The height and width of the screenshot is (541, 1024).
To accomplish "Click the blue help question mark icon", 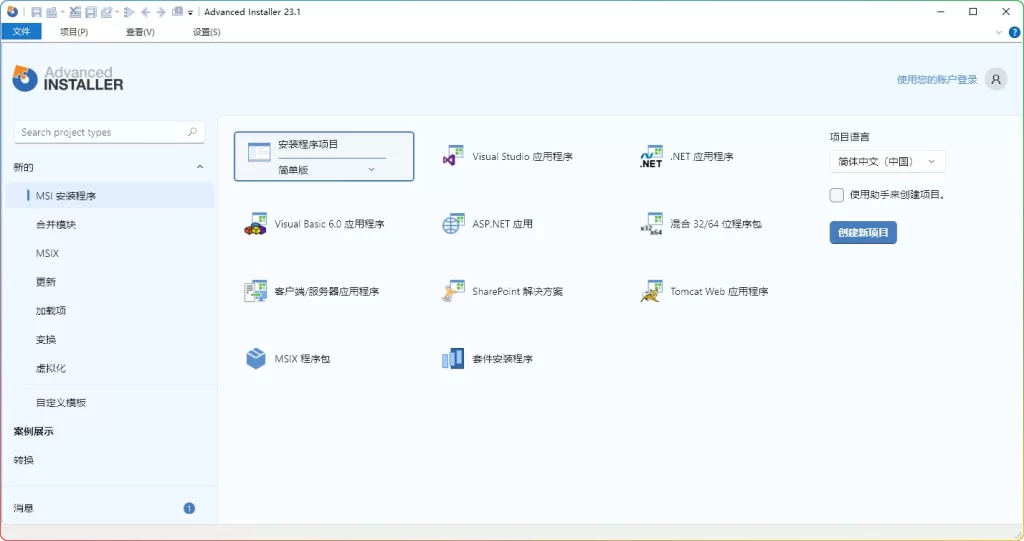I will click(x=1014, y=32).
